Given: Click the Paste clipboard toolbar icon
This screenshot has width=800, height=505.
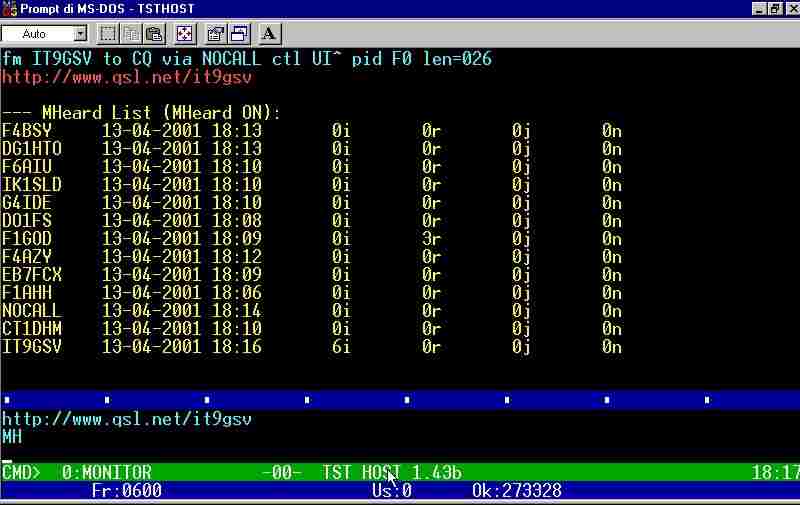Looking at the screenshot, I should pyautogui.click(x=154, y=34).
